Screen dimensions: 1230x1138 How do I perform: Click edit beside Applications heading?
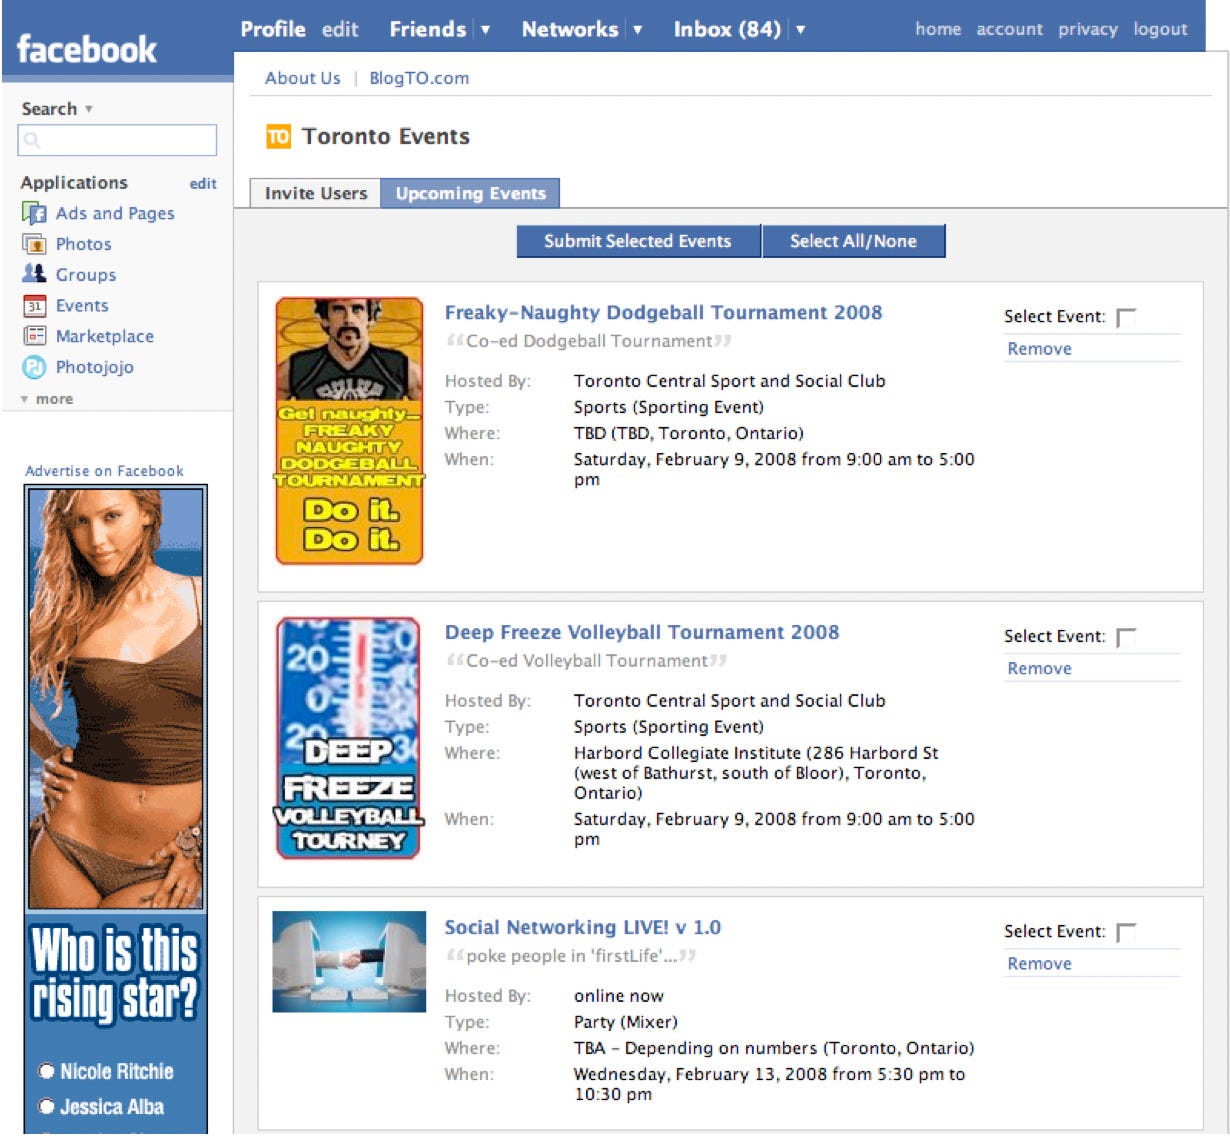point(203,183)
